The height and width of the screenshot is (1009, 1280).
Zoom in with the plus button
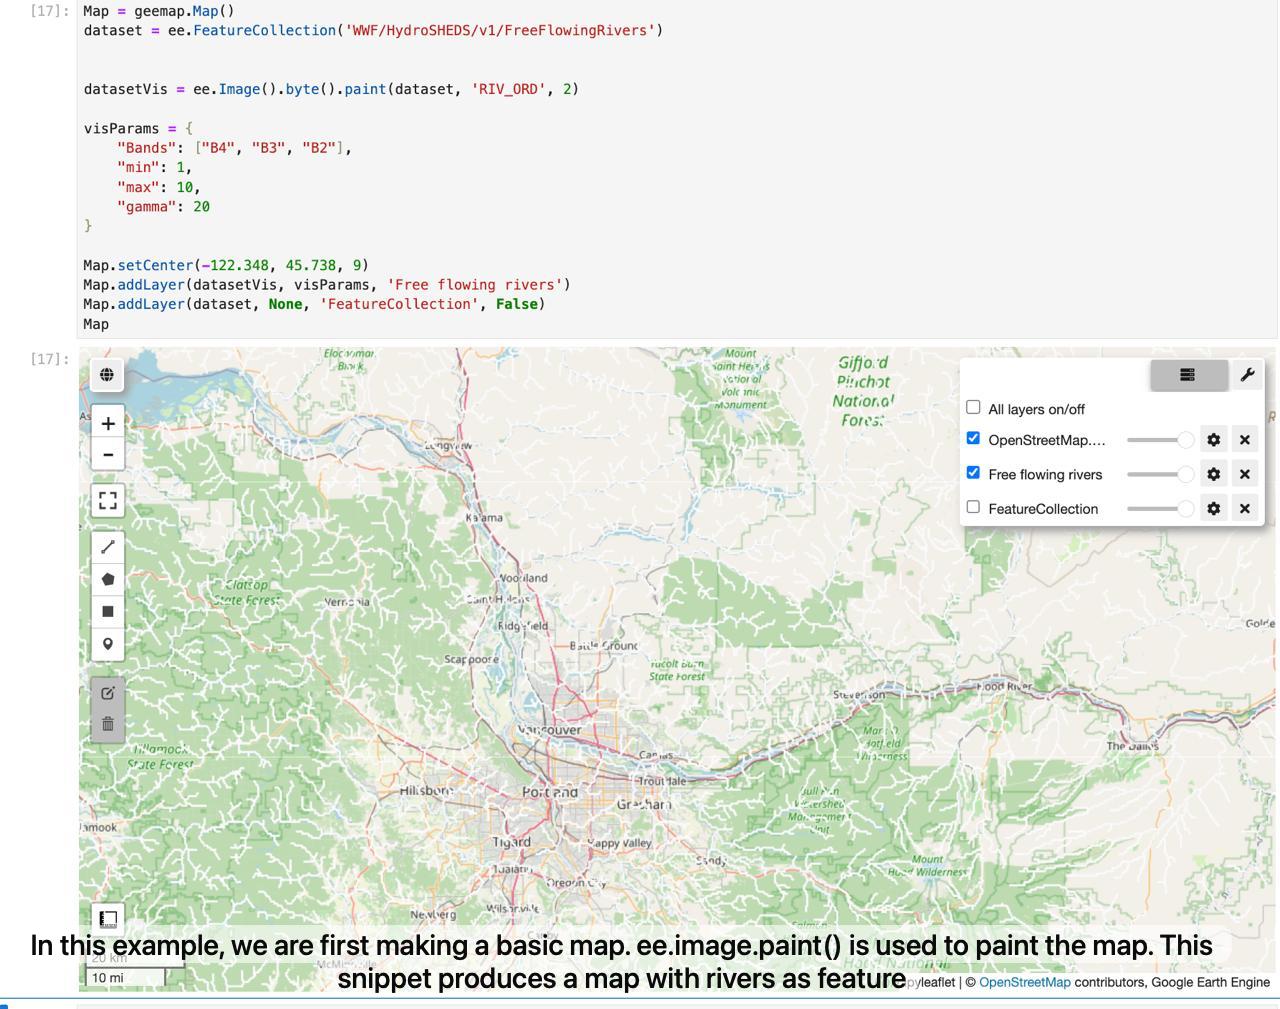pyautogui.click(x=108, y=423)
